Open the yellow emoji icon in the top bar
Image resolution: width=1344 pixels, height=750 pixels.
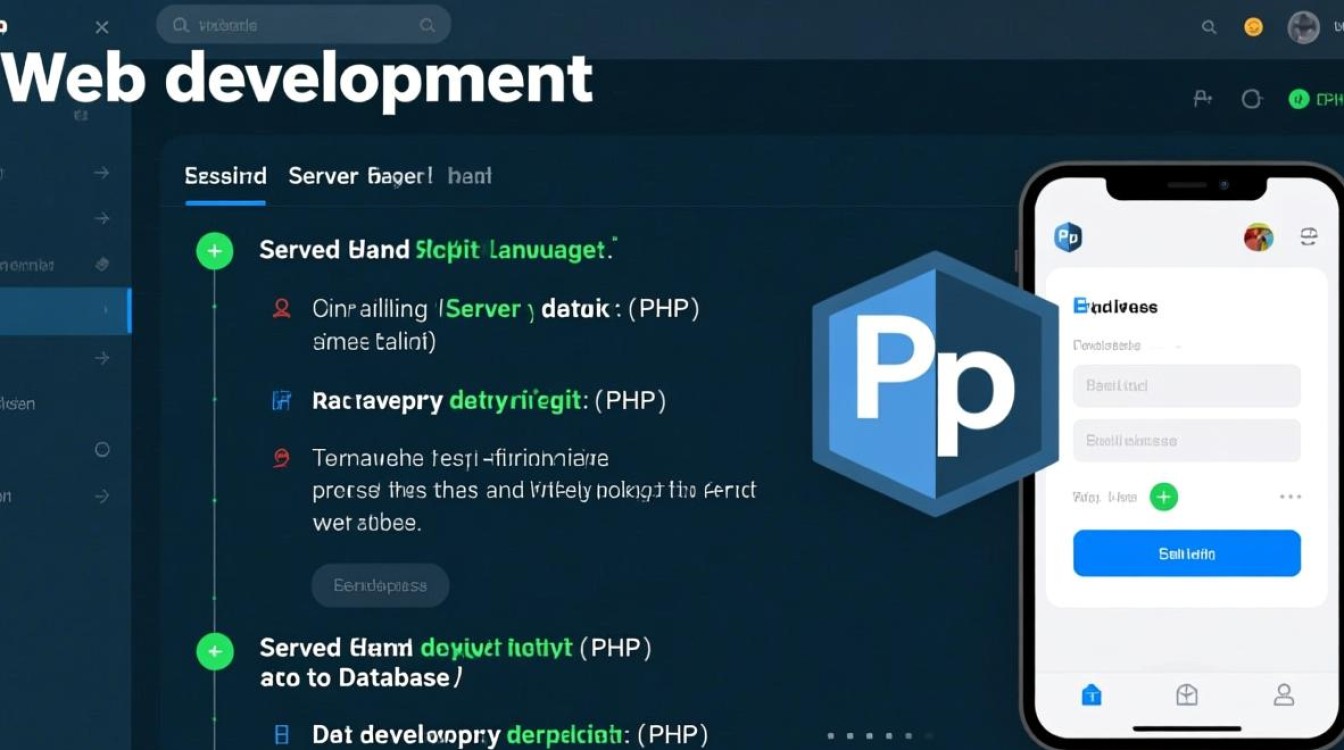pyautogui.click(x=1253, y=27)
